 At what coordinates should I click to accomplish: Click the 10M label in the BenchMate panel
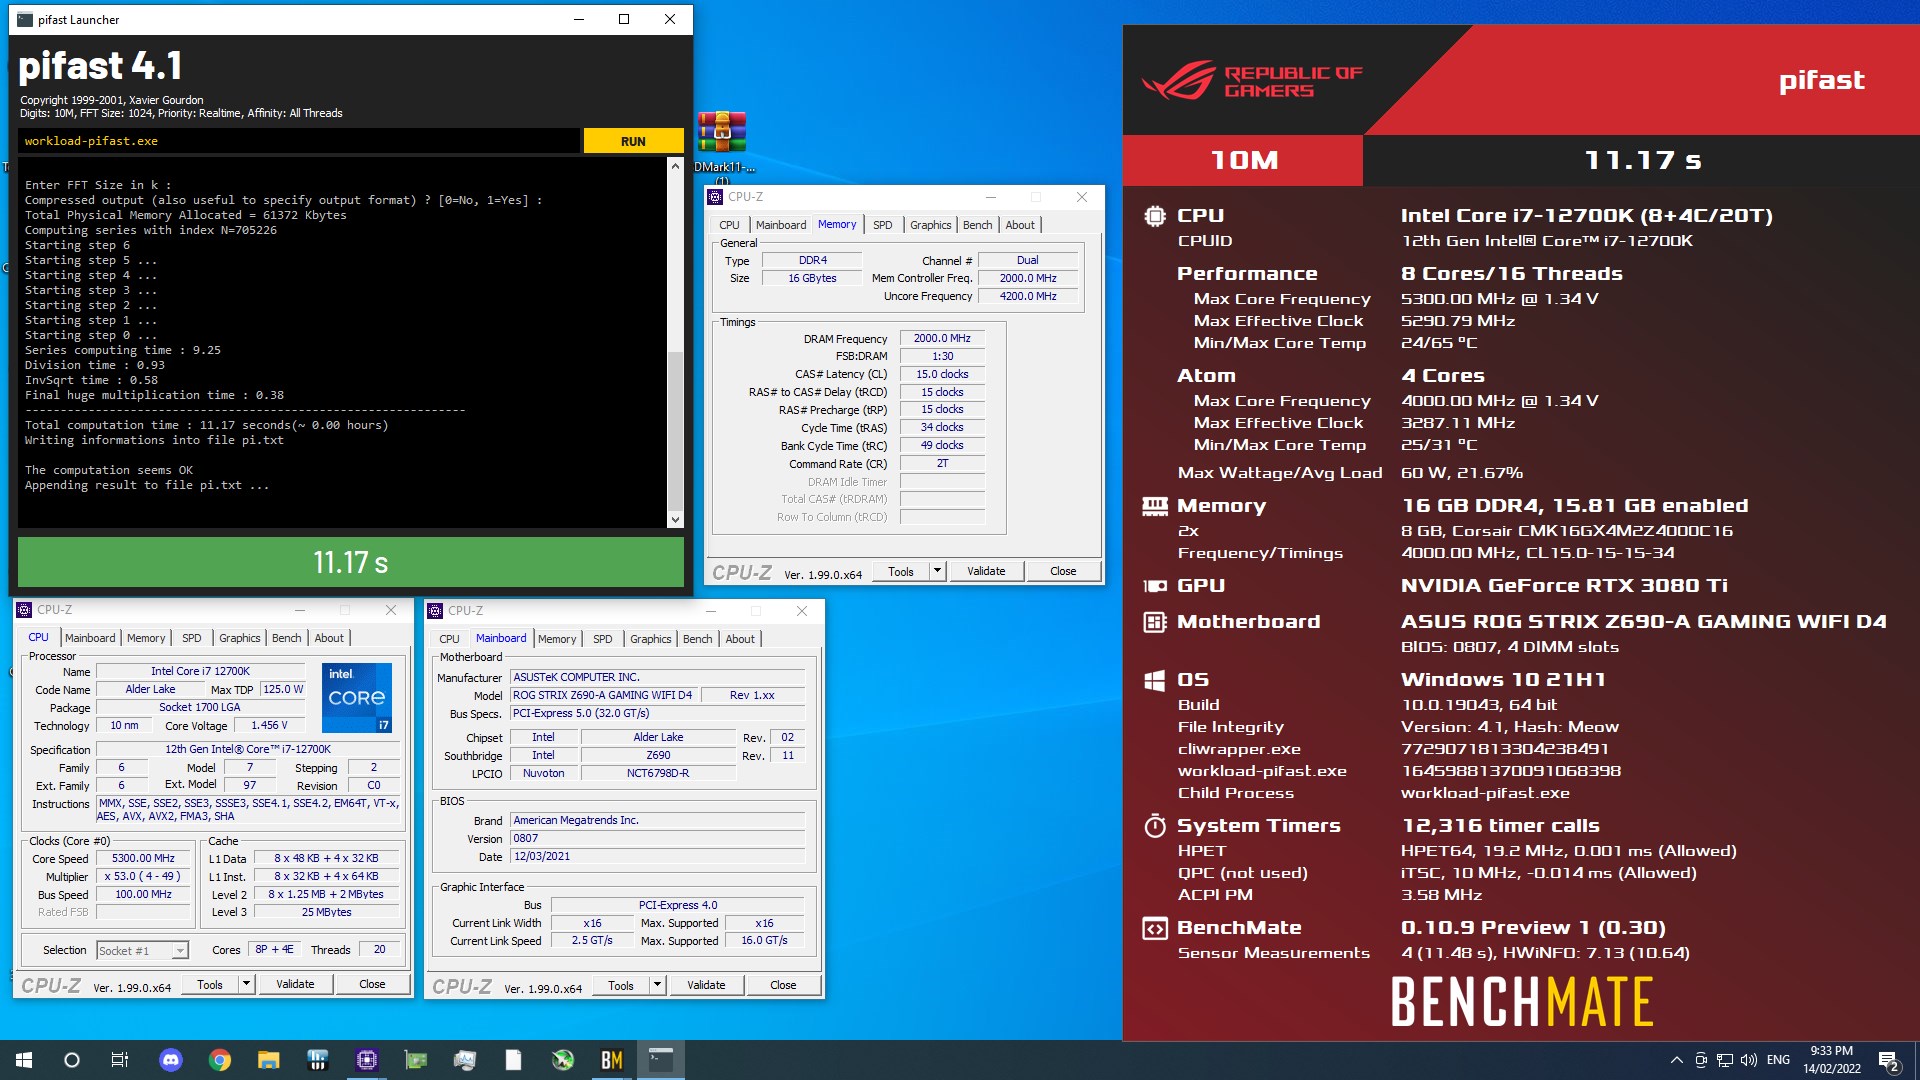click(1244, 160)
